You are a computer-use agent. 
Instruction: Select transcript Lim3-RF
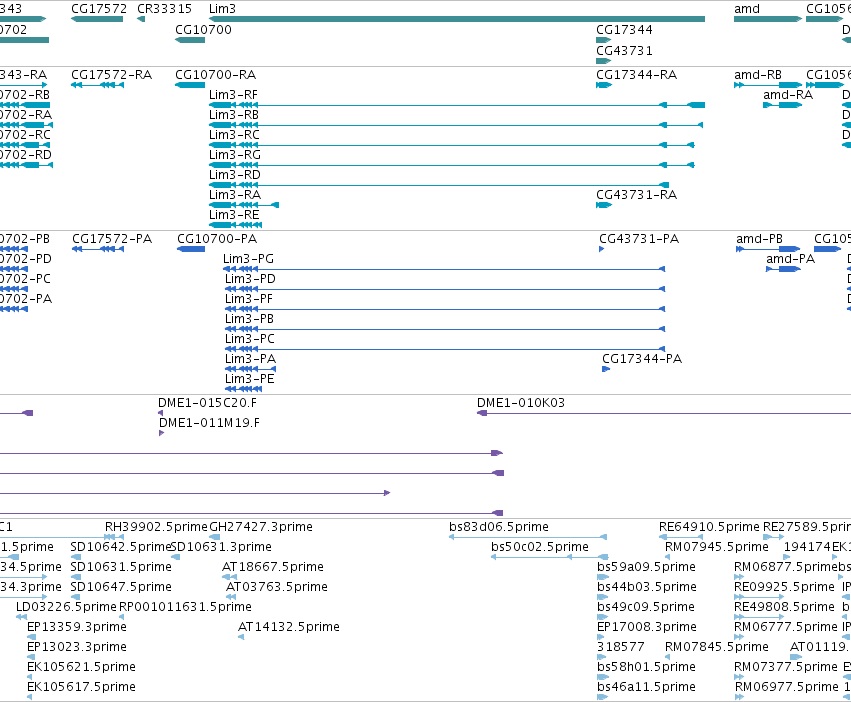tap(233, 94)
